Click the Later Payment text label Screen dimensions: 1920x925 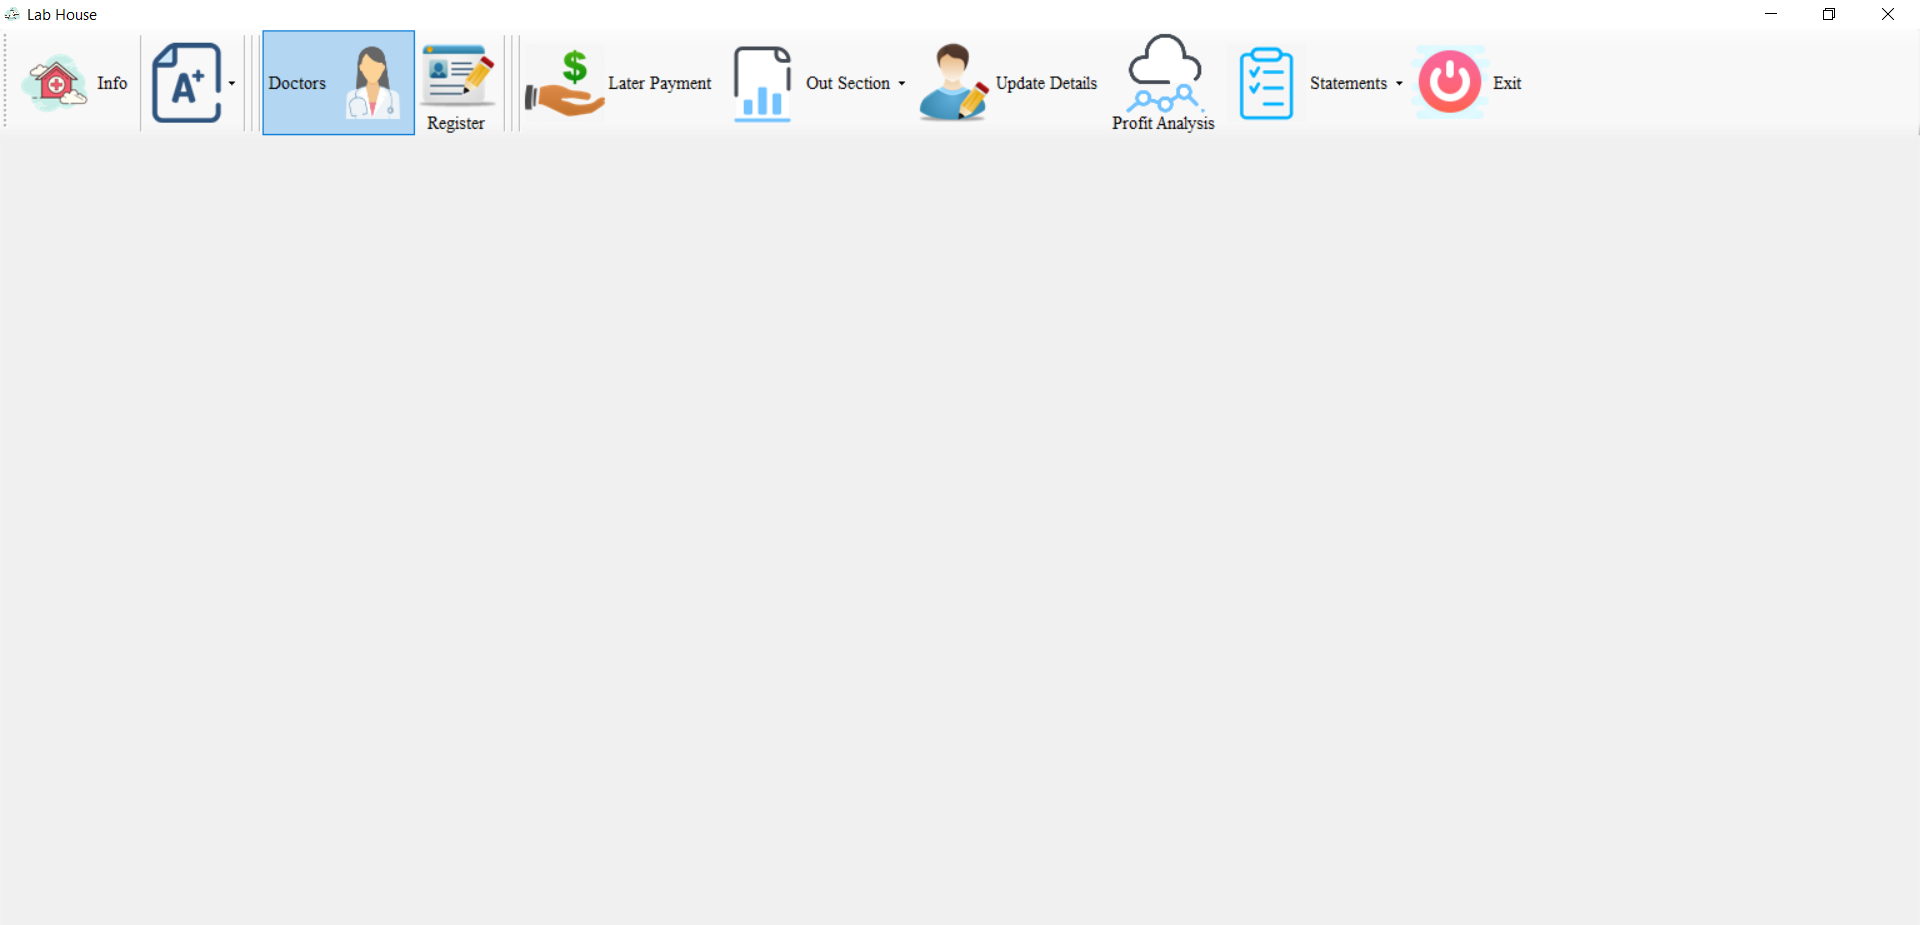coord(659,83)
